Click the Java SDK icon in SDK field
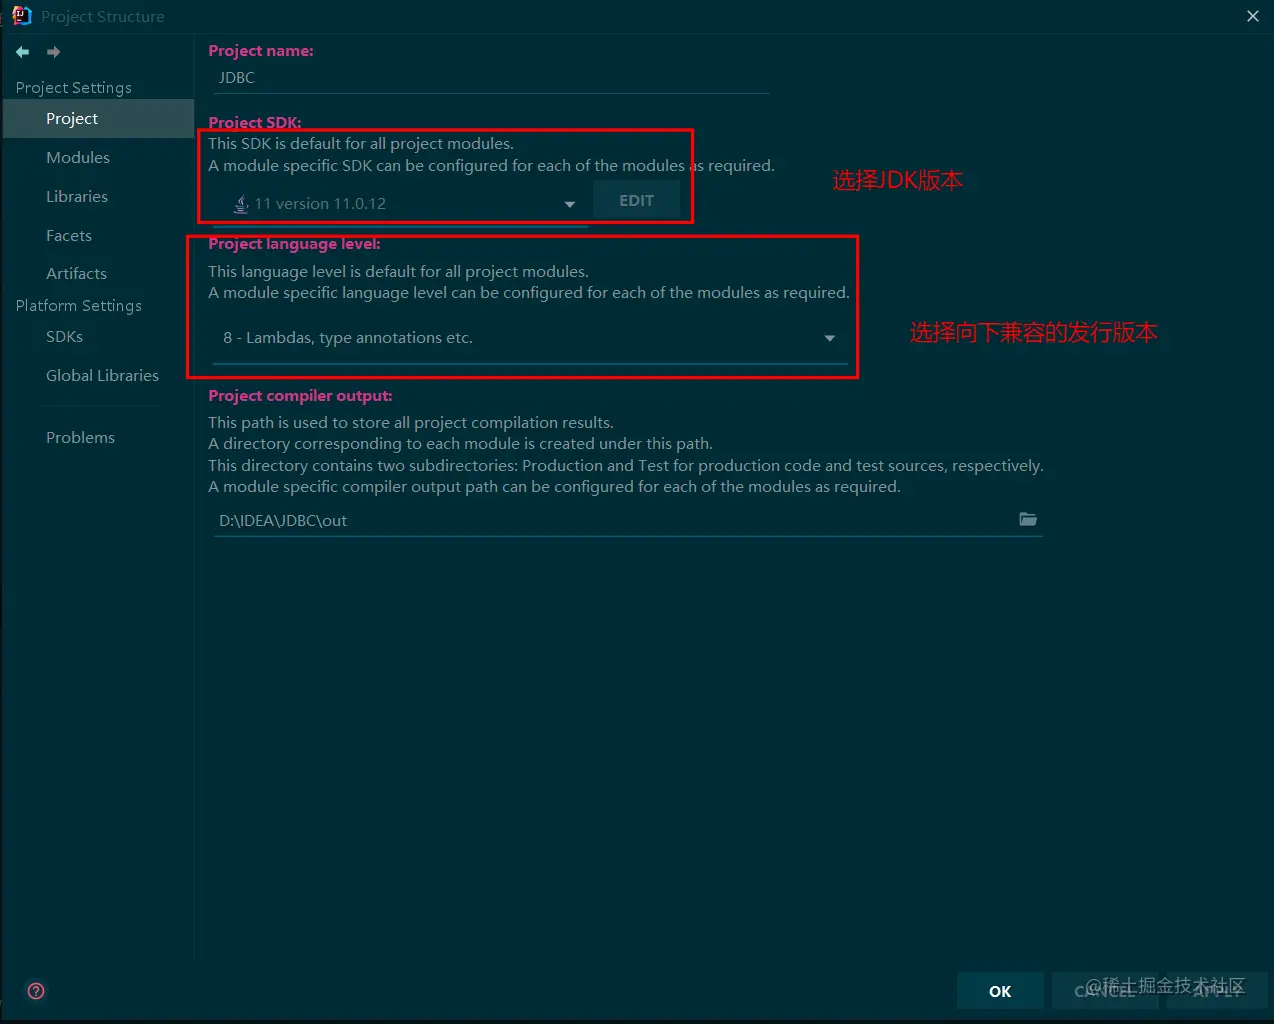This screenshot has width=1274, height=1024. click(241, 203)
